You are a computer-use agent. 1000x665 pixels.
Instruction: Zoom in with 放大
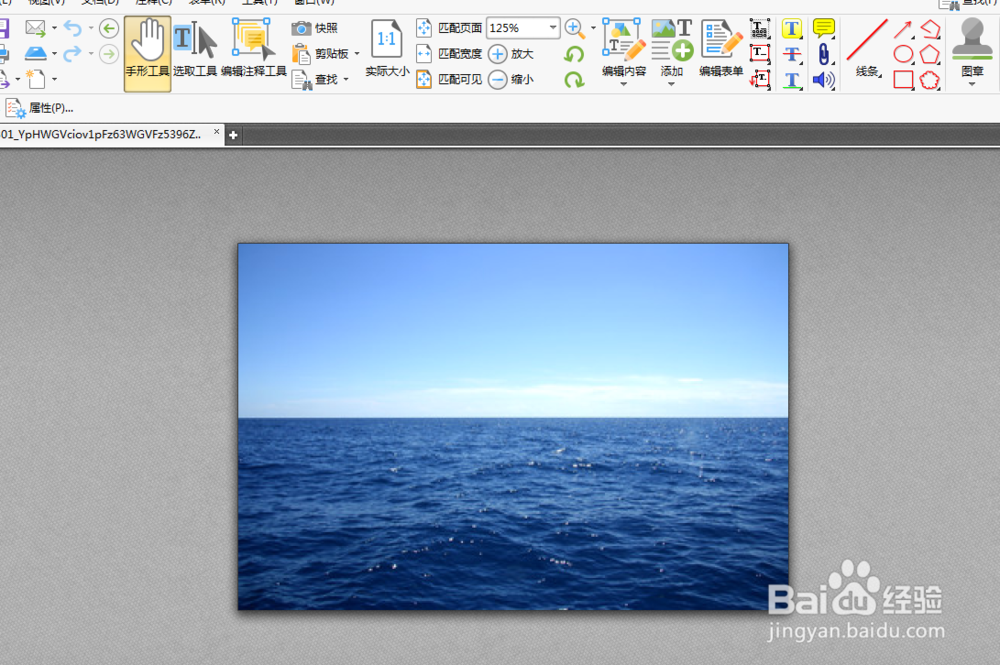pyautogui.click(x=511, y=54)
